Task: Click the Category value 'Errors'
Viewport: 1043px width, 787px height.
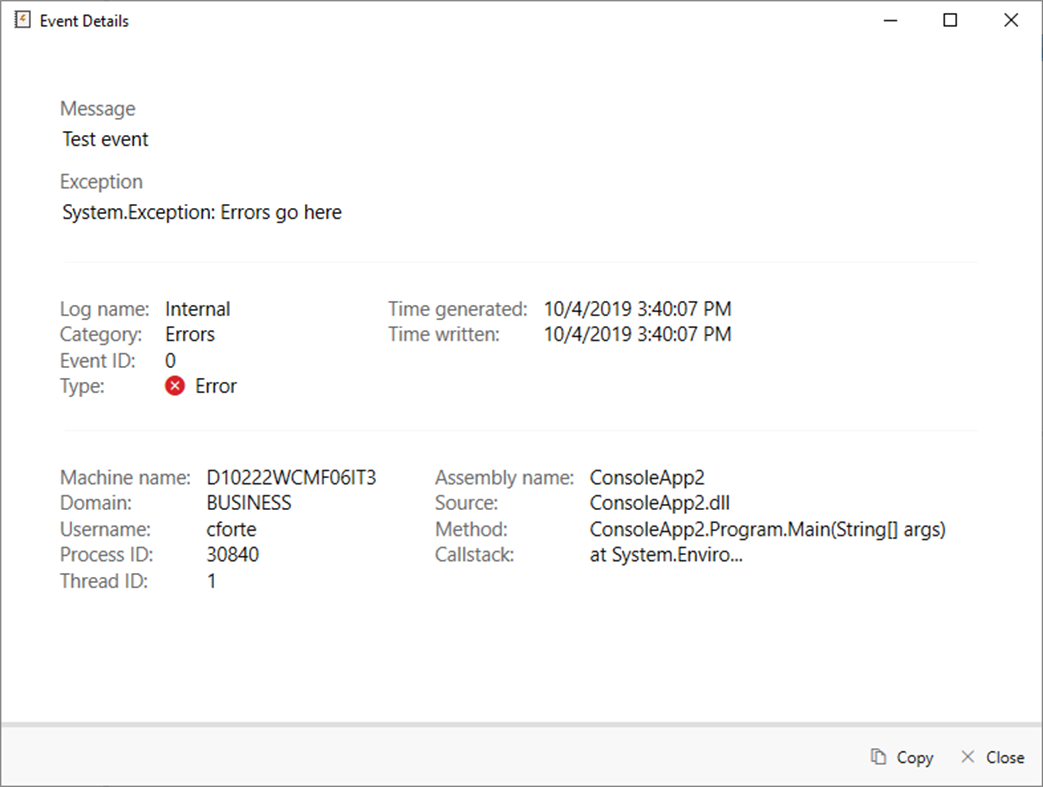Action: (x=190, y=334)
